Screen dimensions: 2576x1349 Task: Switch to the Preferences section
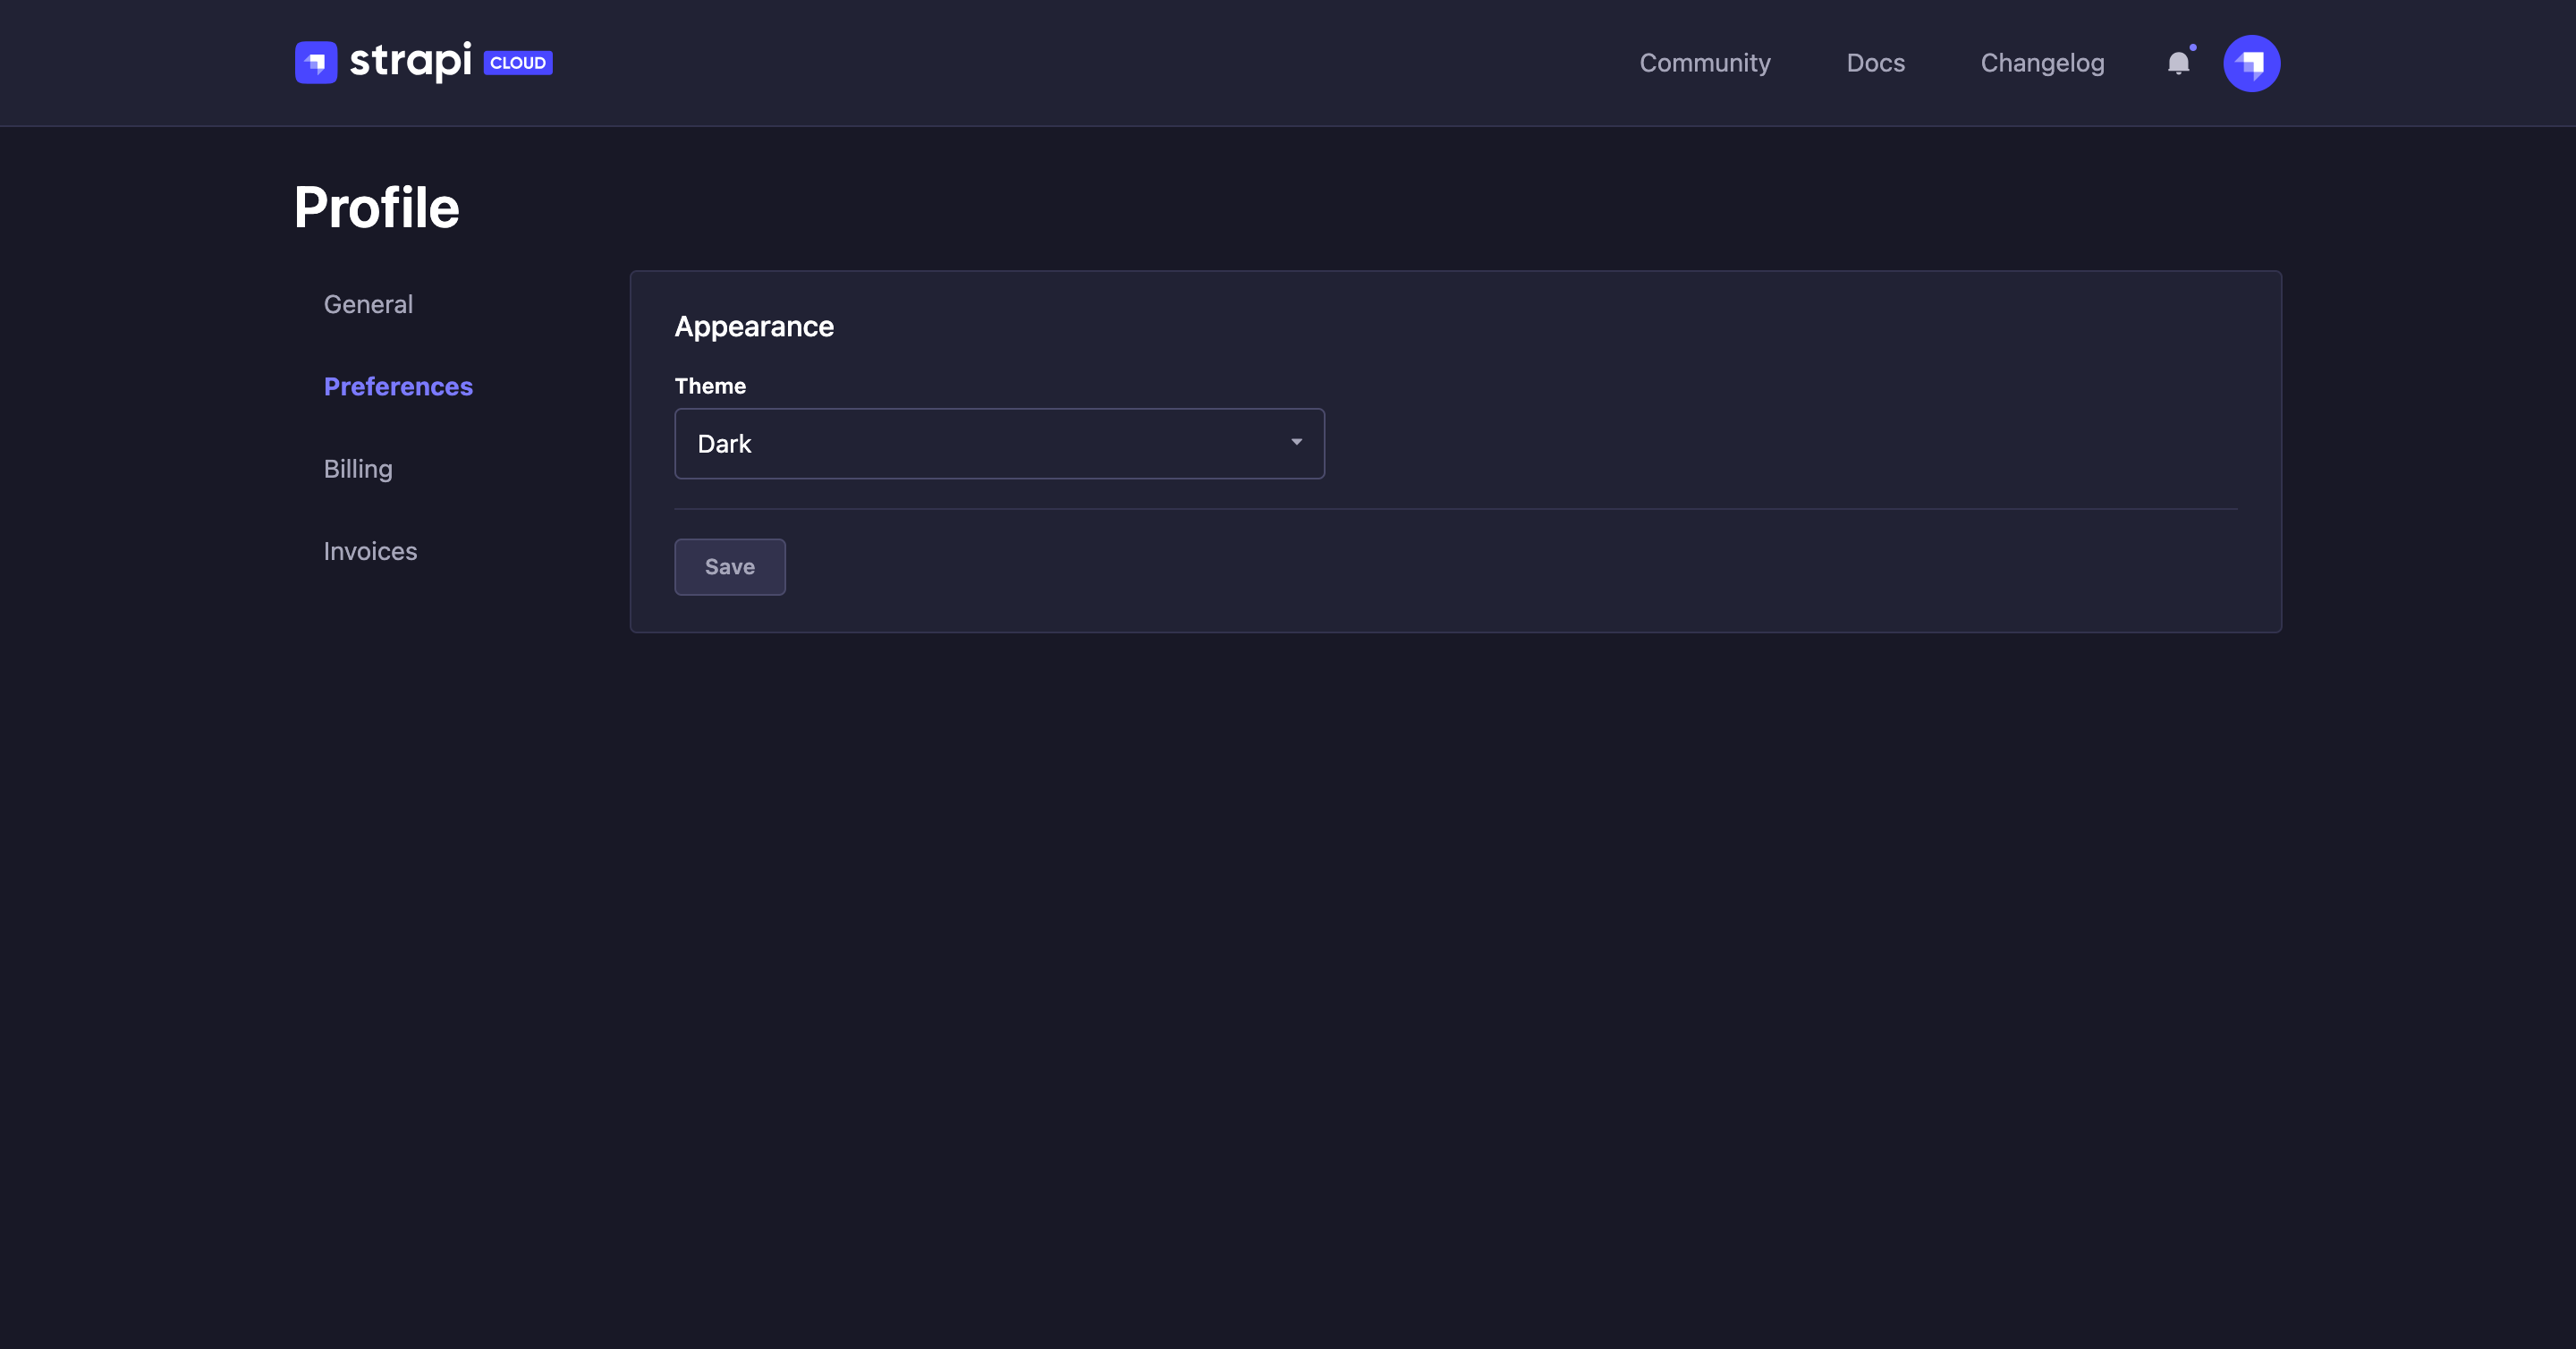pyautogui.click(x=398, y=386)
